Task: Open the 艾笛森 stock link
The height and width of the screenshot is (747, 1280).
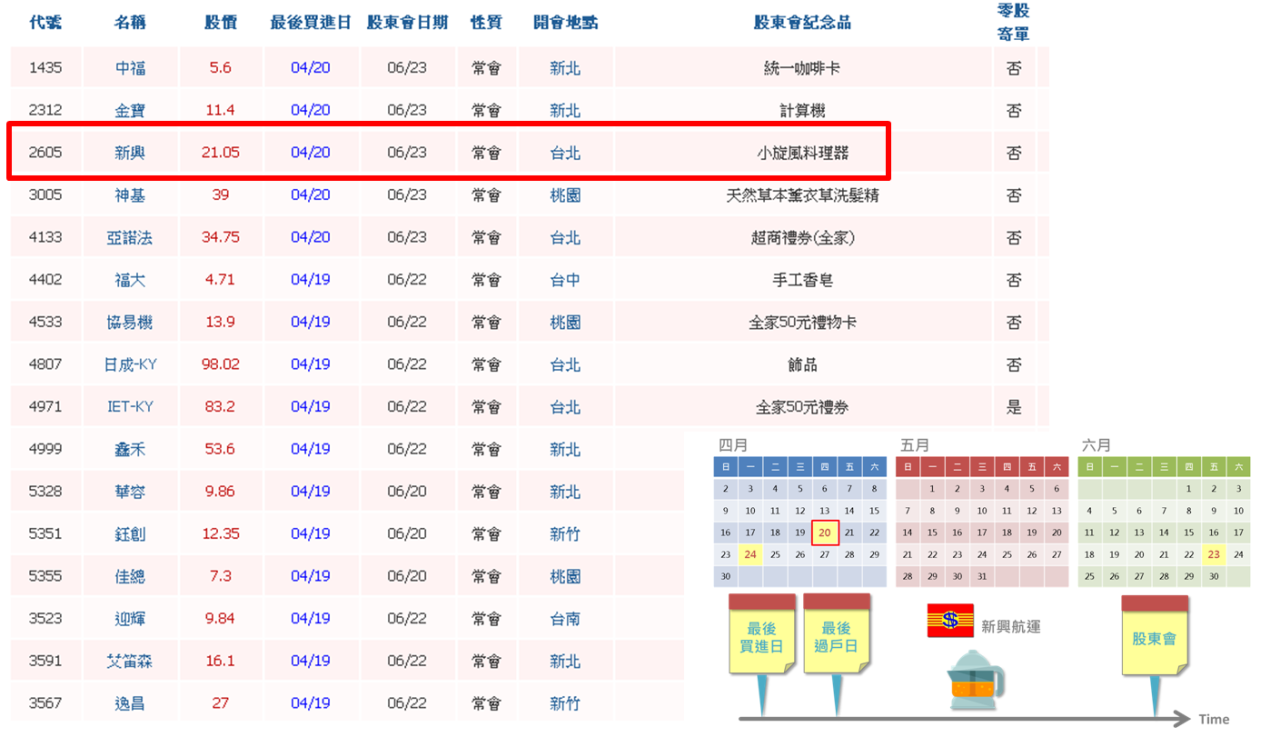Action: pos(130,661)
